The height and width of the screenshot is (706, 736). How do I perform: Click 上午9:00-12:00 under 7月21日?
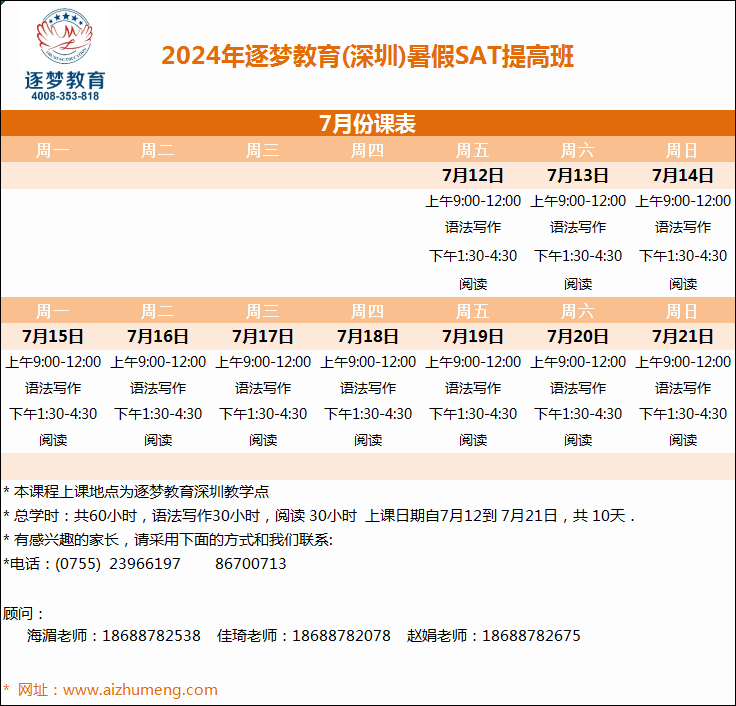[x=683, y=362]
